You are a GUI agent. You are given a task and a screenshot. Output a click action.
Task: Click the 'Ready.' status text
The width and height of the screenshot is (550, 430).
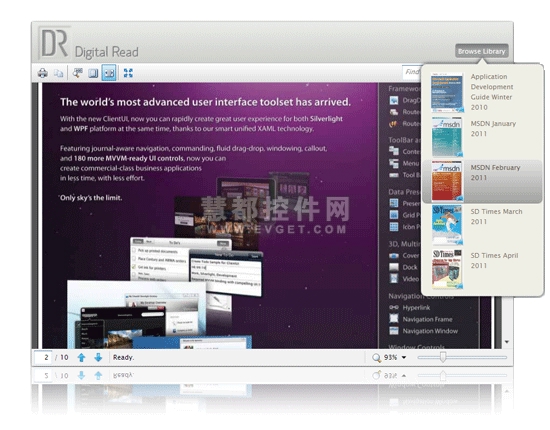[123, 357]
